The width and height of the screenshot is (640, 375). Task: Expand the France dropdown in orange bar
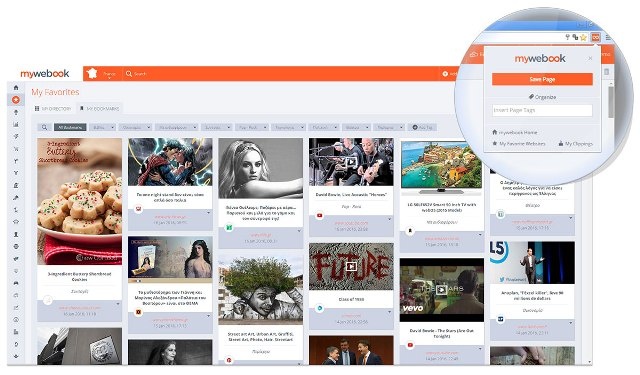tap(109, 75)
